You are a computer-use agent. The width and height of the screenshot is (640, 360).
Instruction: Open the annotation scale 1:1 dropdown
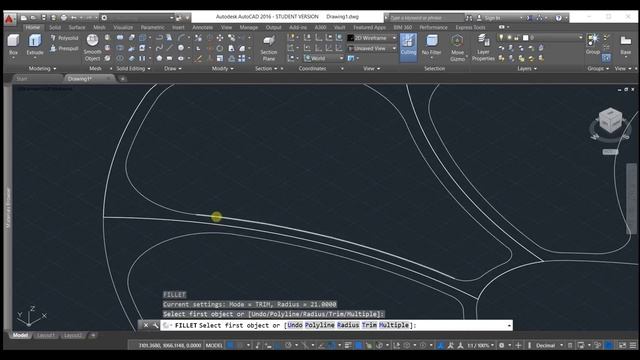(x=480, y=345)
